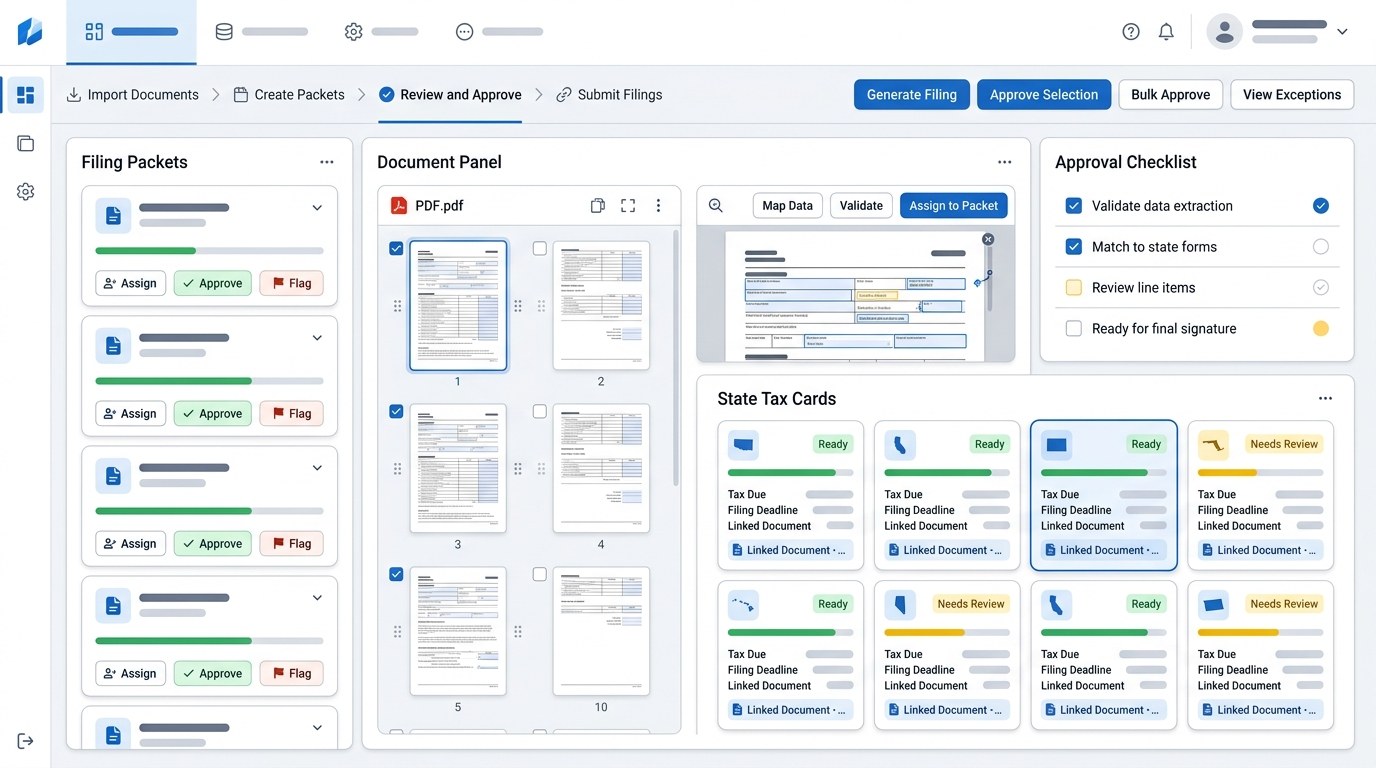The height and width of the screenshot is (768, 1376).
Task: Go to the Submit Filings step
Action: click(609, 95)
